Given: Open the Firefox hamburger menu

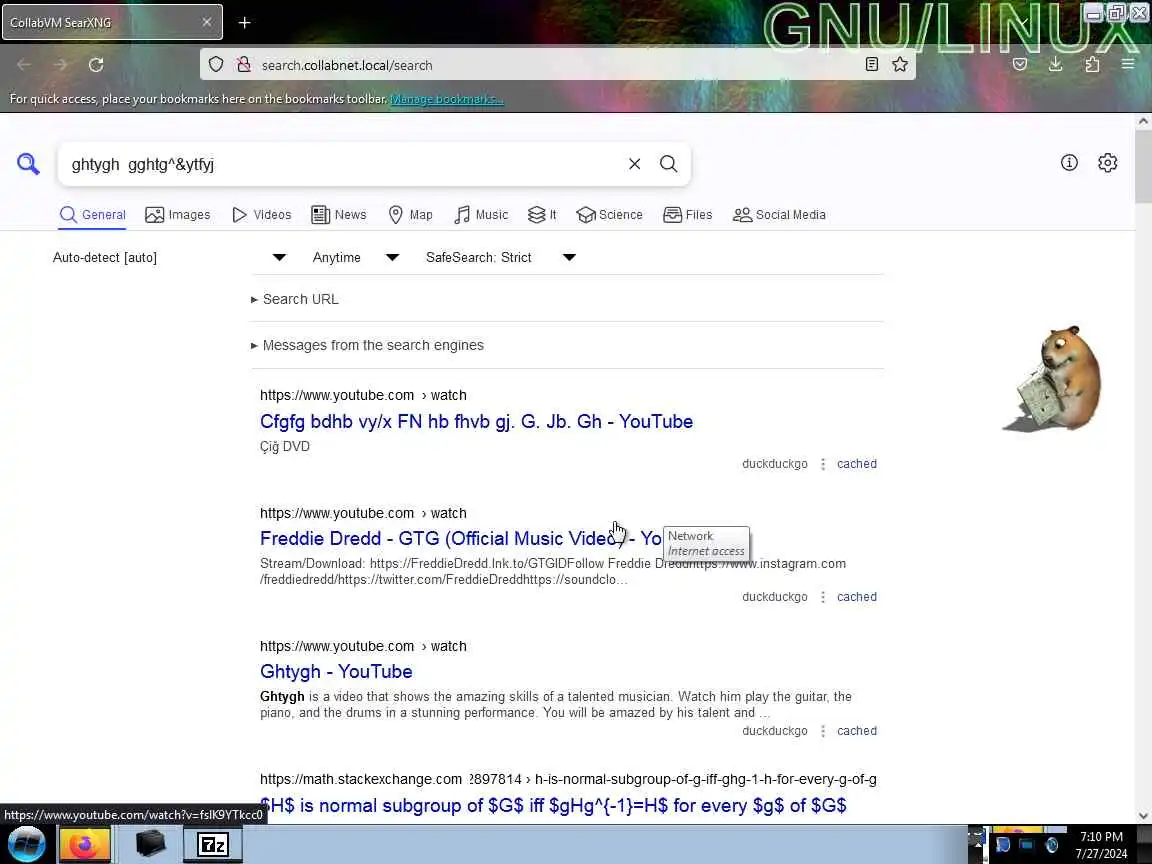Looking at the screenshot, I should click(x=1128, y=65).
